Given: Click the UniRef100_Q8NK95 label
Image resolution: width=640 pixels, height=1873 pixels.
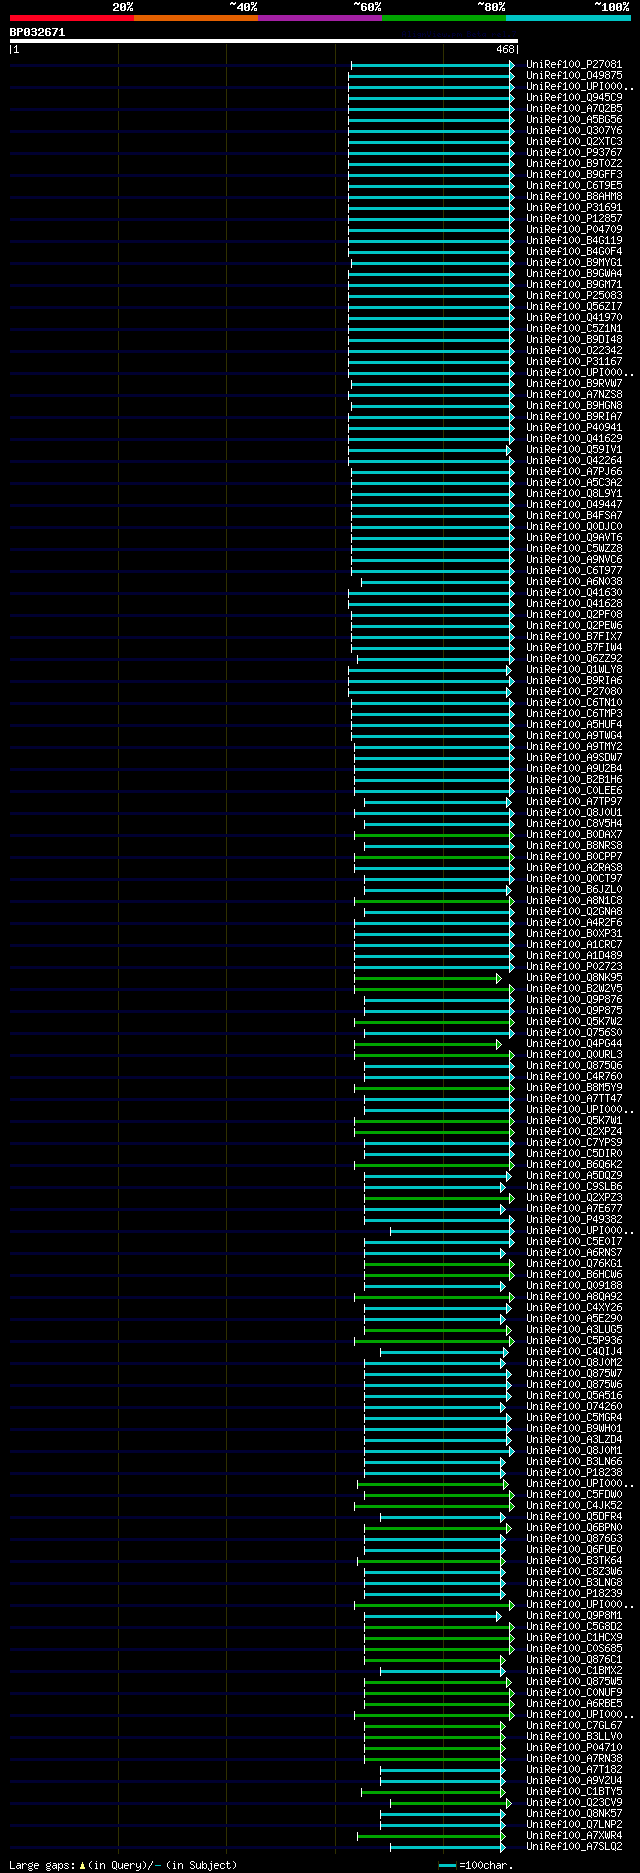Looking at the screenshot, I should [x=574, y=978].
